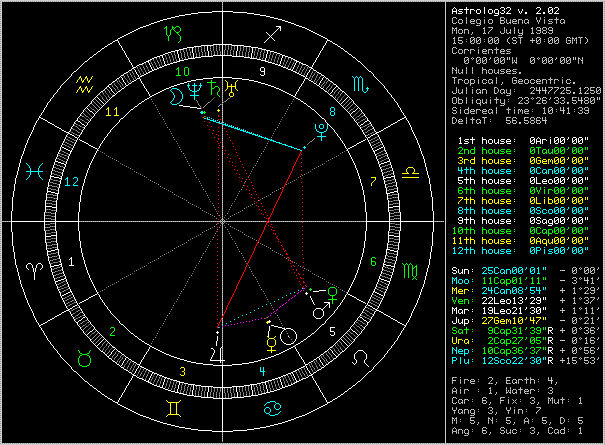Click the Mer 24Can08'54" position row
Image resolution: width=605 pixels, height=445 pixels.
point(526,291)
